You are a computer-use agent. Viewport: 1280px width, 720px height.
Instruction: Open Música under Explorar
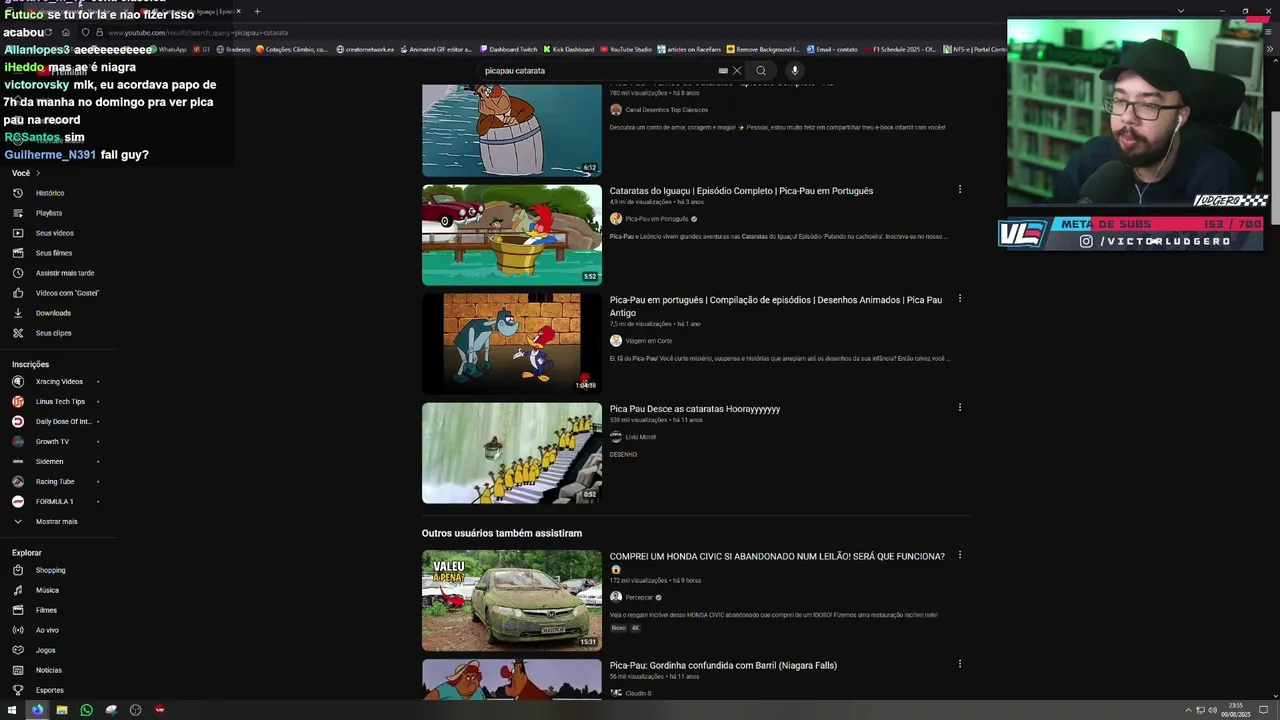point(47,590)
